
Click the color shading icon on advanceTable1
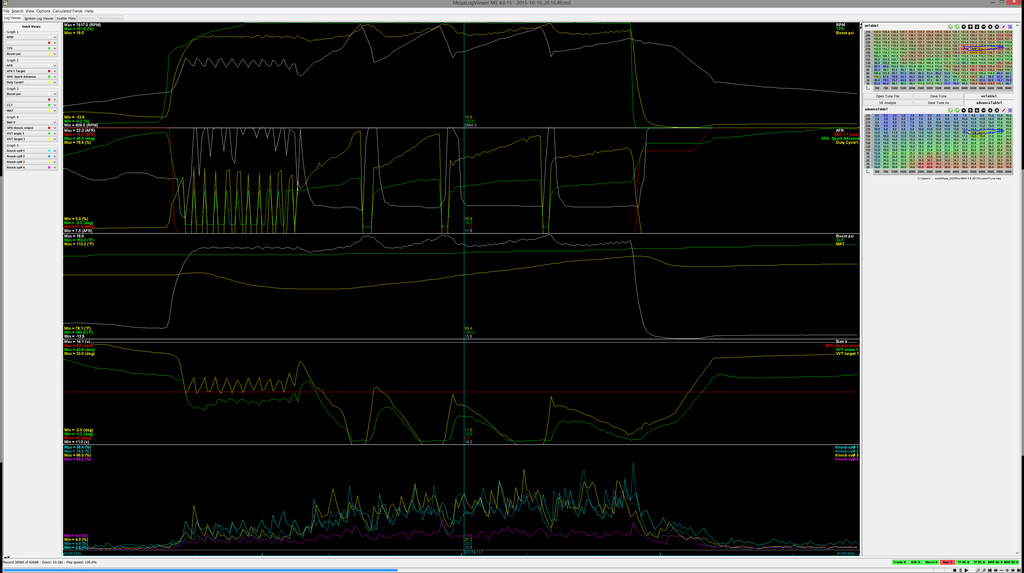tap(1010, 110)
